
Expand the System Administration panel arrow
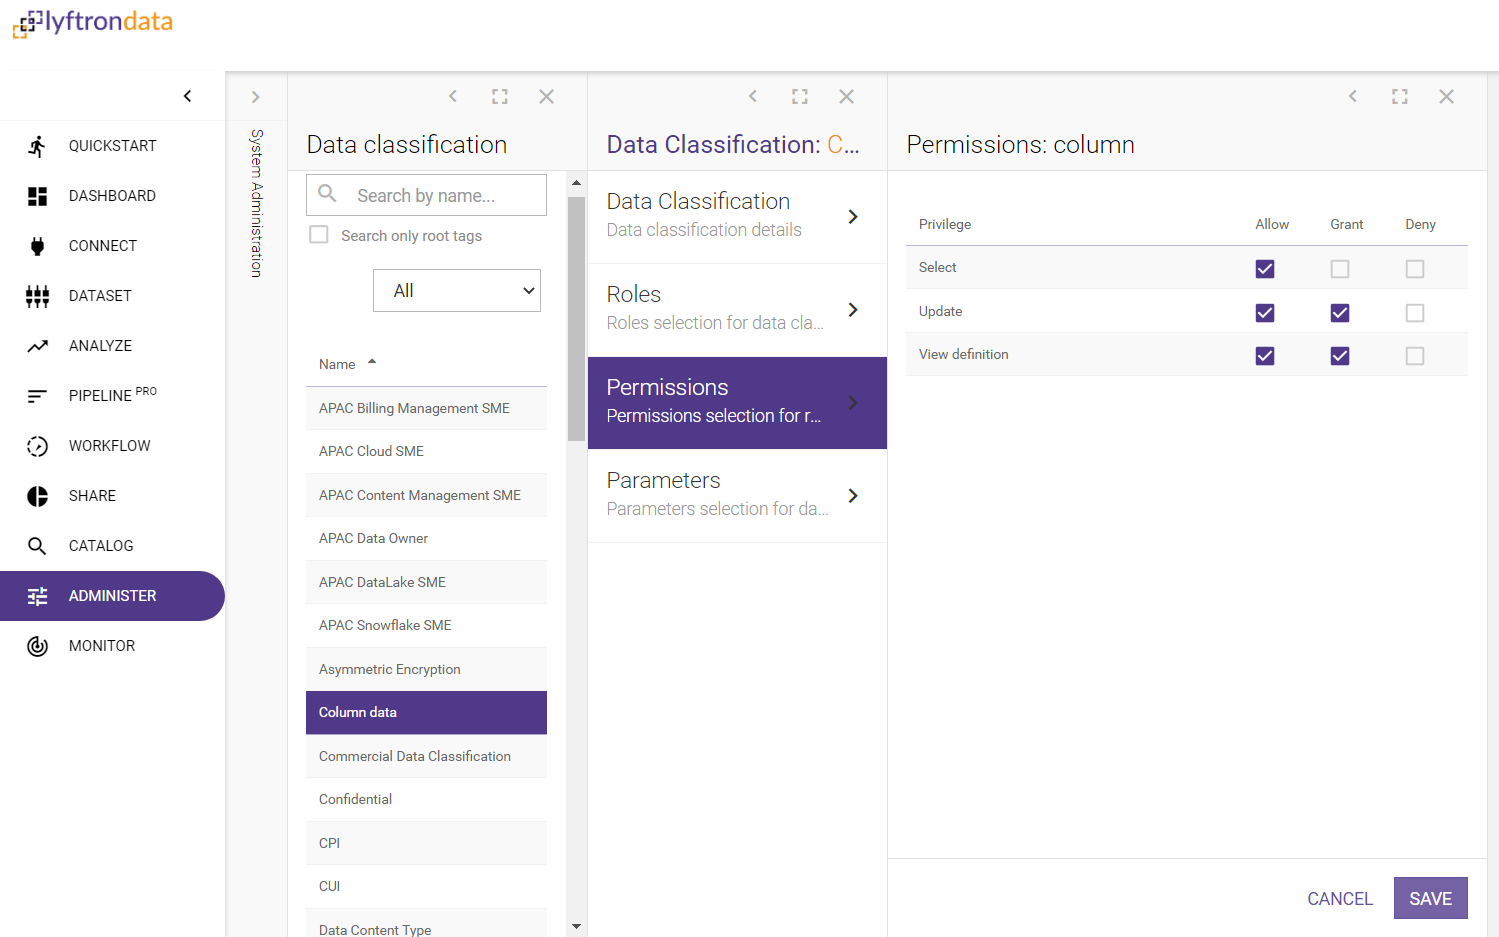256,97
